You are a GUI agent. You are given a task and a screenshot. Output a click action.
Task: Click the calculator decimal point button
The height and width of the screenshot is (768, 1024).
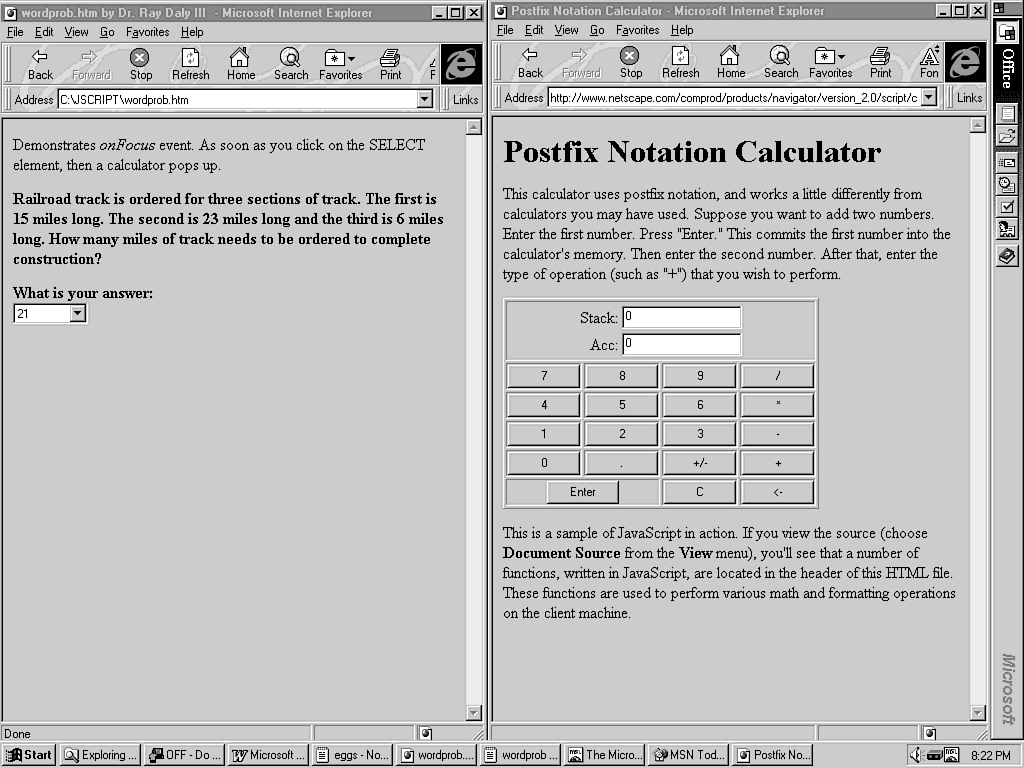click(x=622, y=463)
